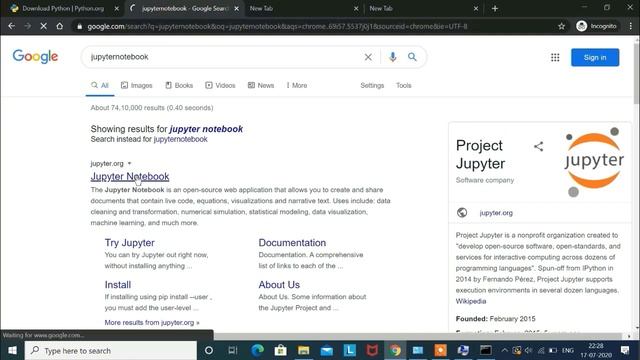
Task: Click the jupyter notebook corrected spelling link
Action: pos(206,129)
